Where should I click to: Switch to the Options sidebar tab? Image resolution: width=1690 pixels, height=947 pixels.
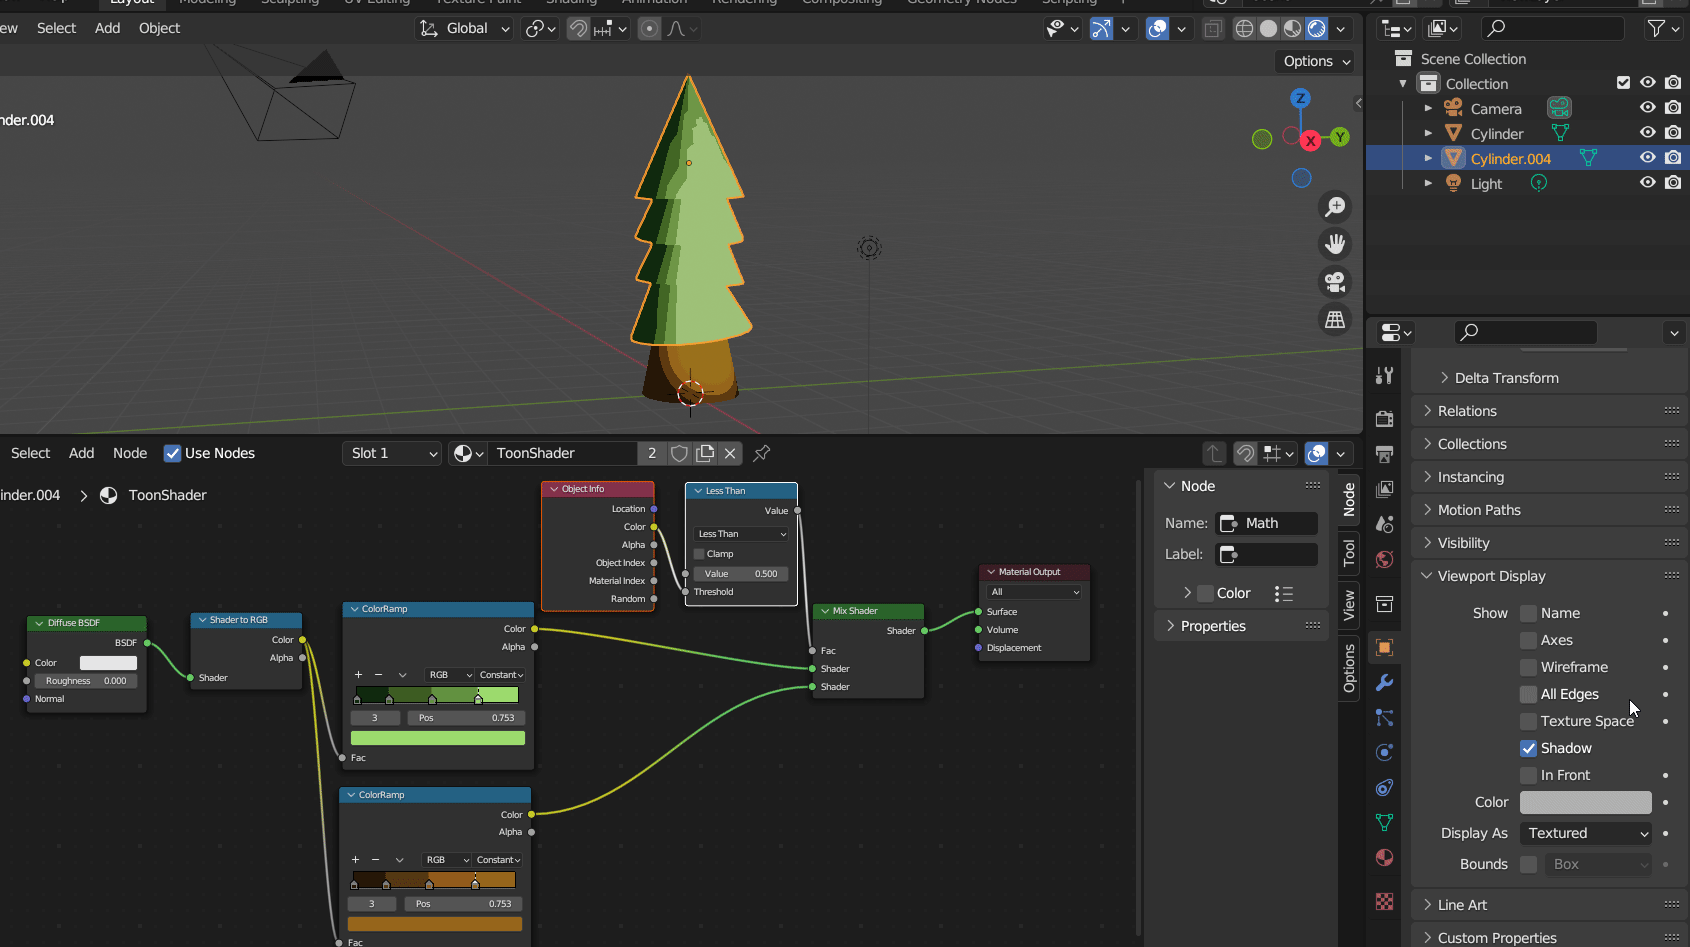pos(1349,668)
